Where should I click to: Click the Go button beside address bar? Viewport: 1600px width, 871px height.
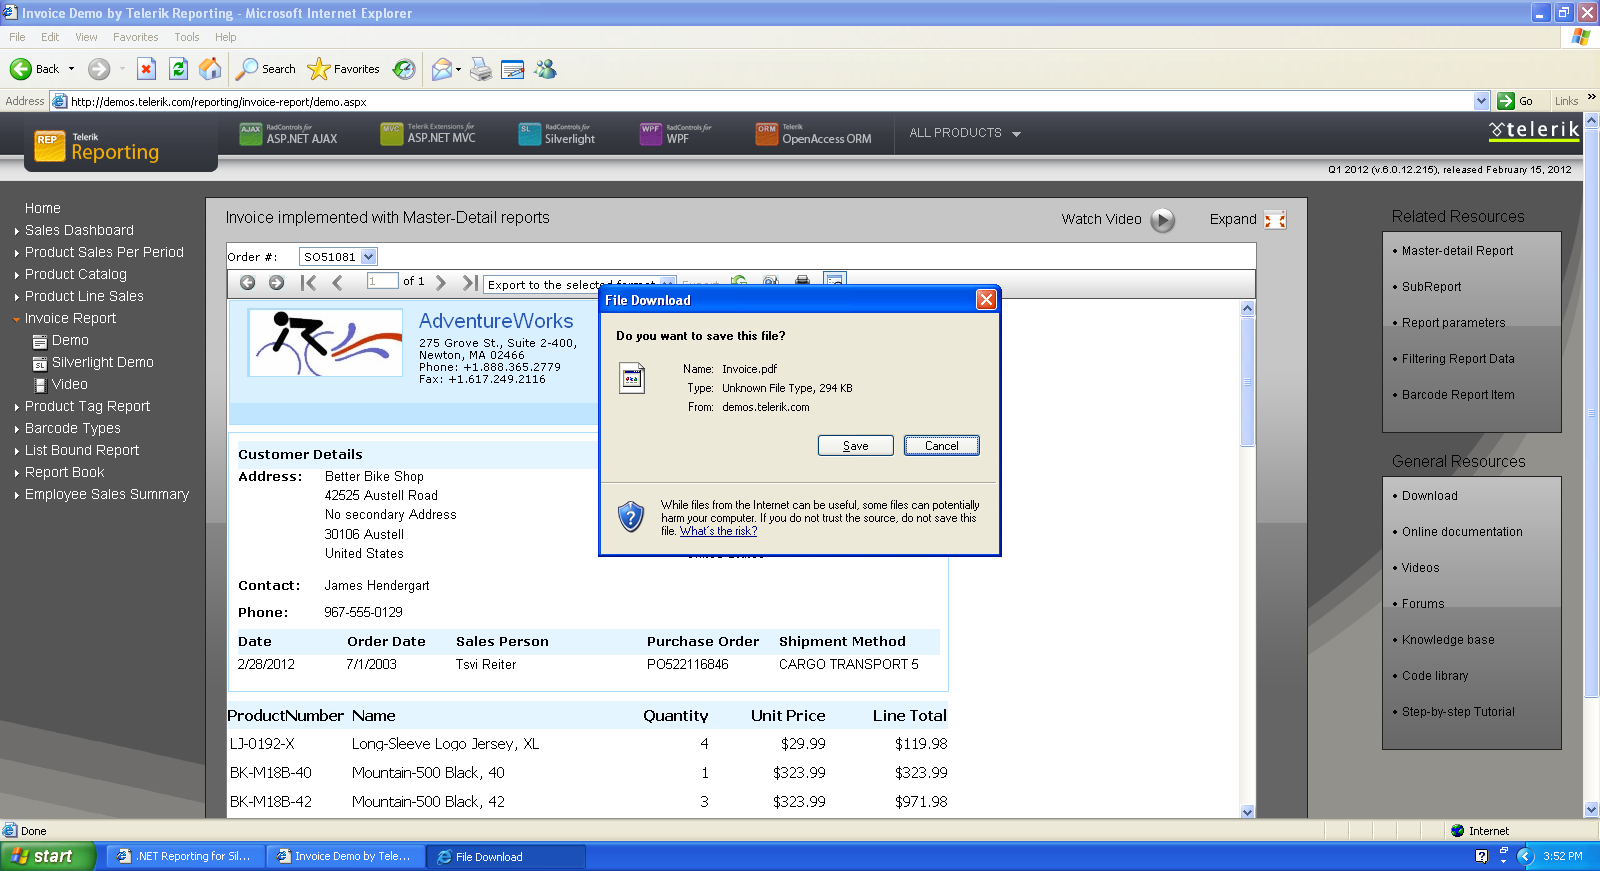(1515, 101)
